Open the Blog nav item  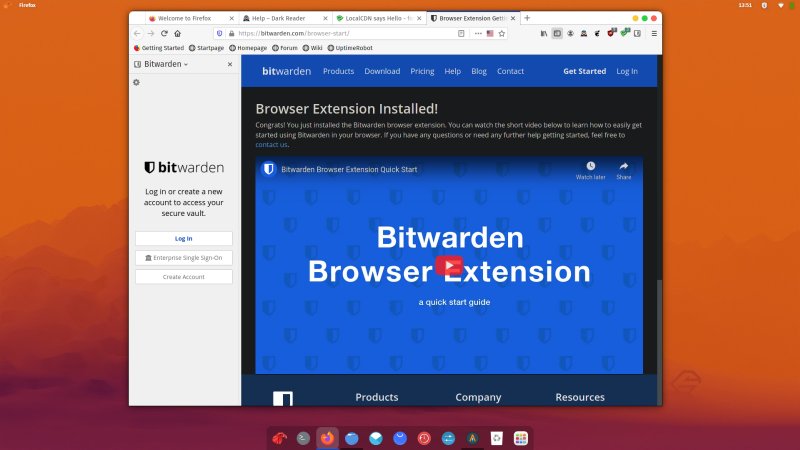479,71
